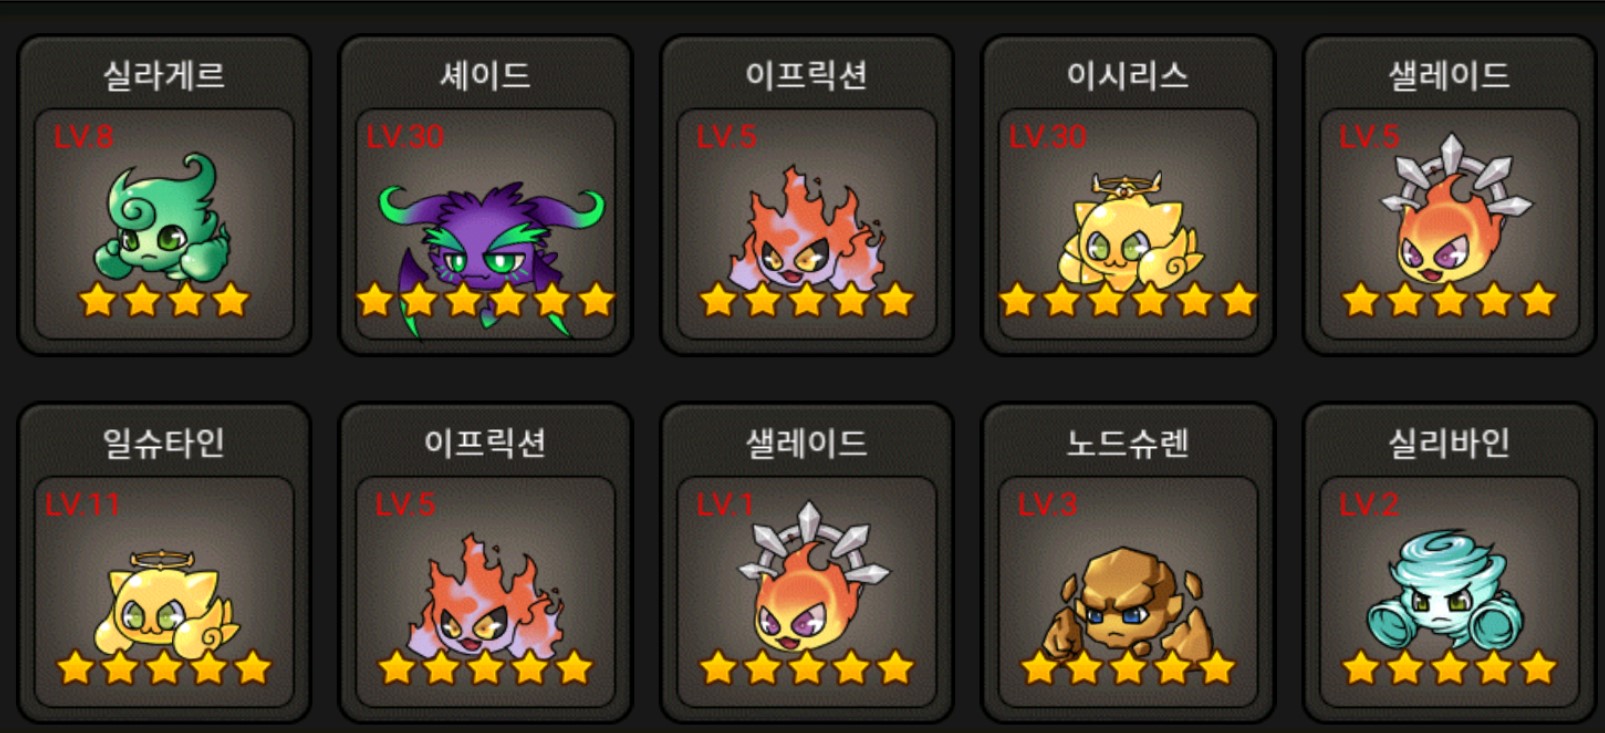Click the 셰이드 name header
This screenshot has width=1605, height=733.
tap(485, 75)
